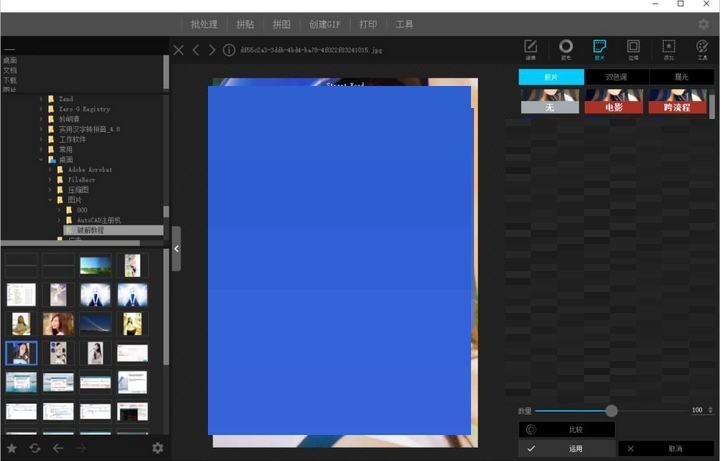The image size is (723, 461).
Task: Expand the 工作软件 folder
Action: (41, 139)
